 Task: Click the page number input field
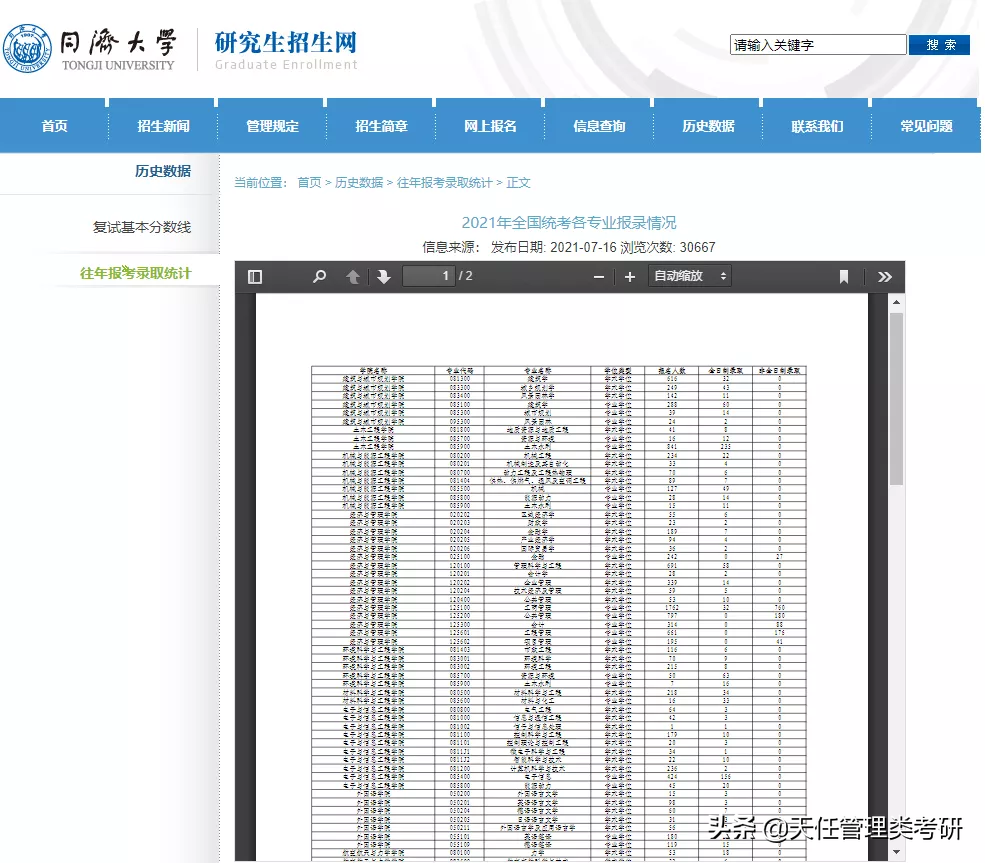(x=431, y=275)
